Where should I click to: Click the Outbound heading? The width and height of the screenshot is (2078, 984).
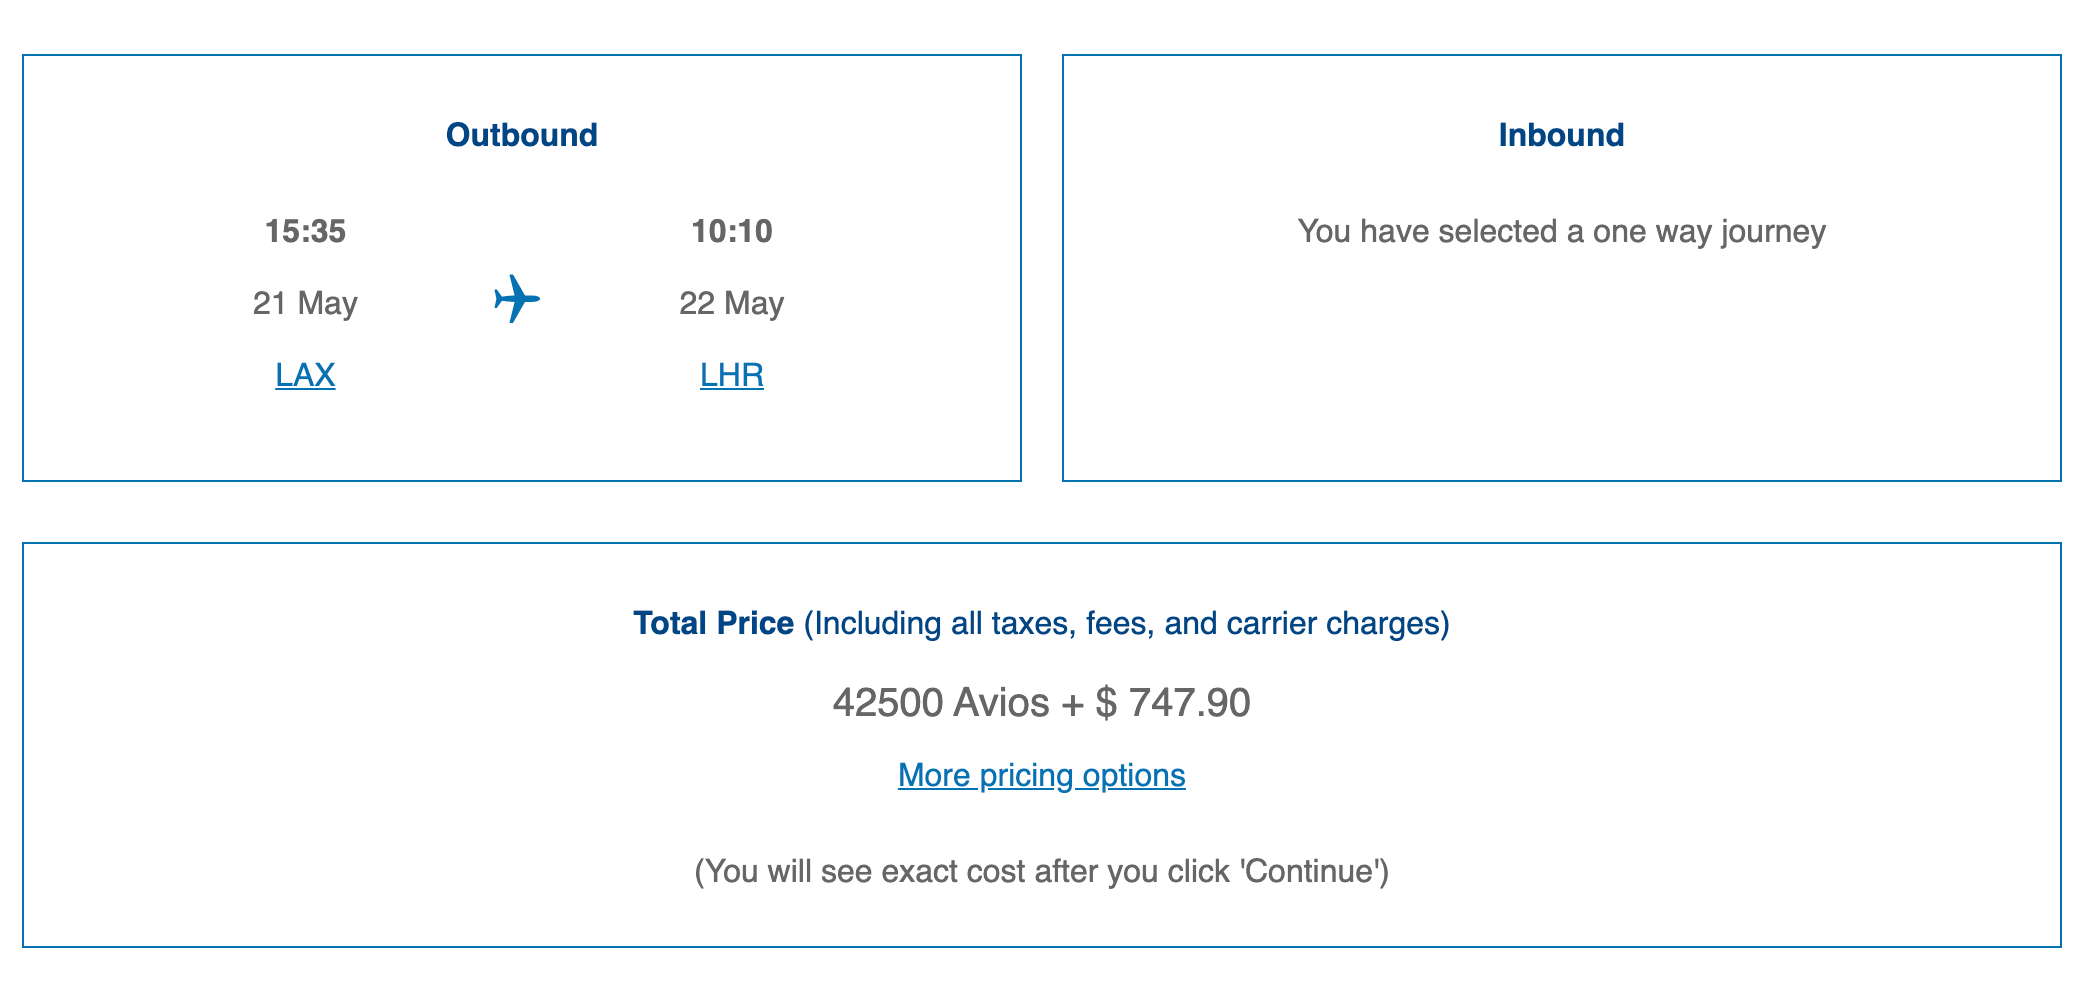click(x=521, y=135)
